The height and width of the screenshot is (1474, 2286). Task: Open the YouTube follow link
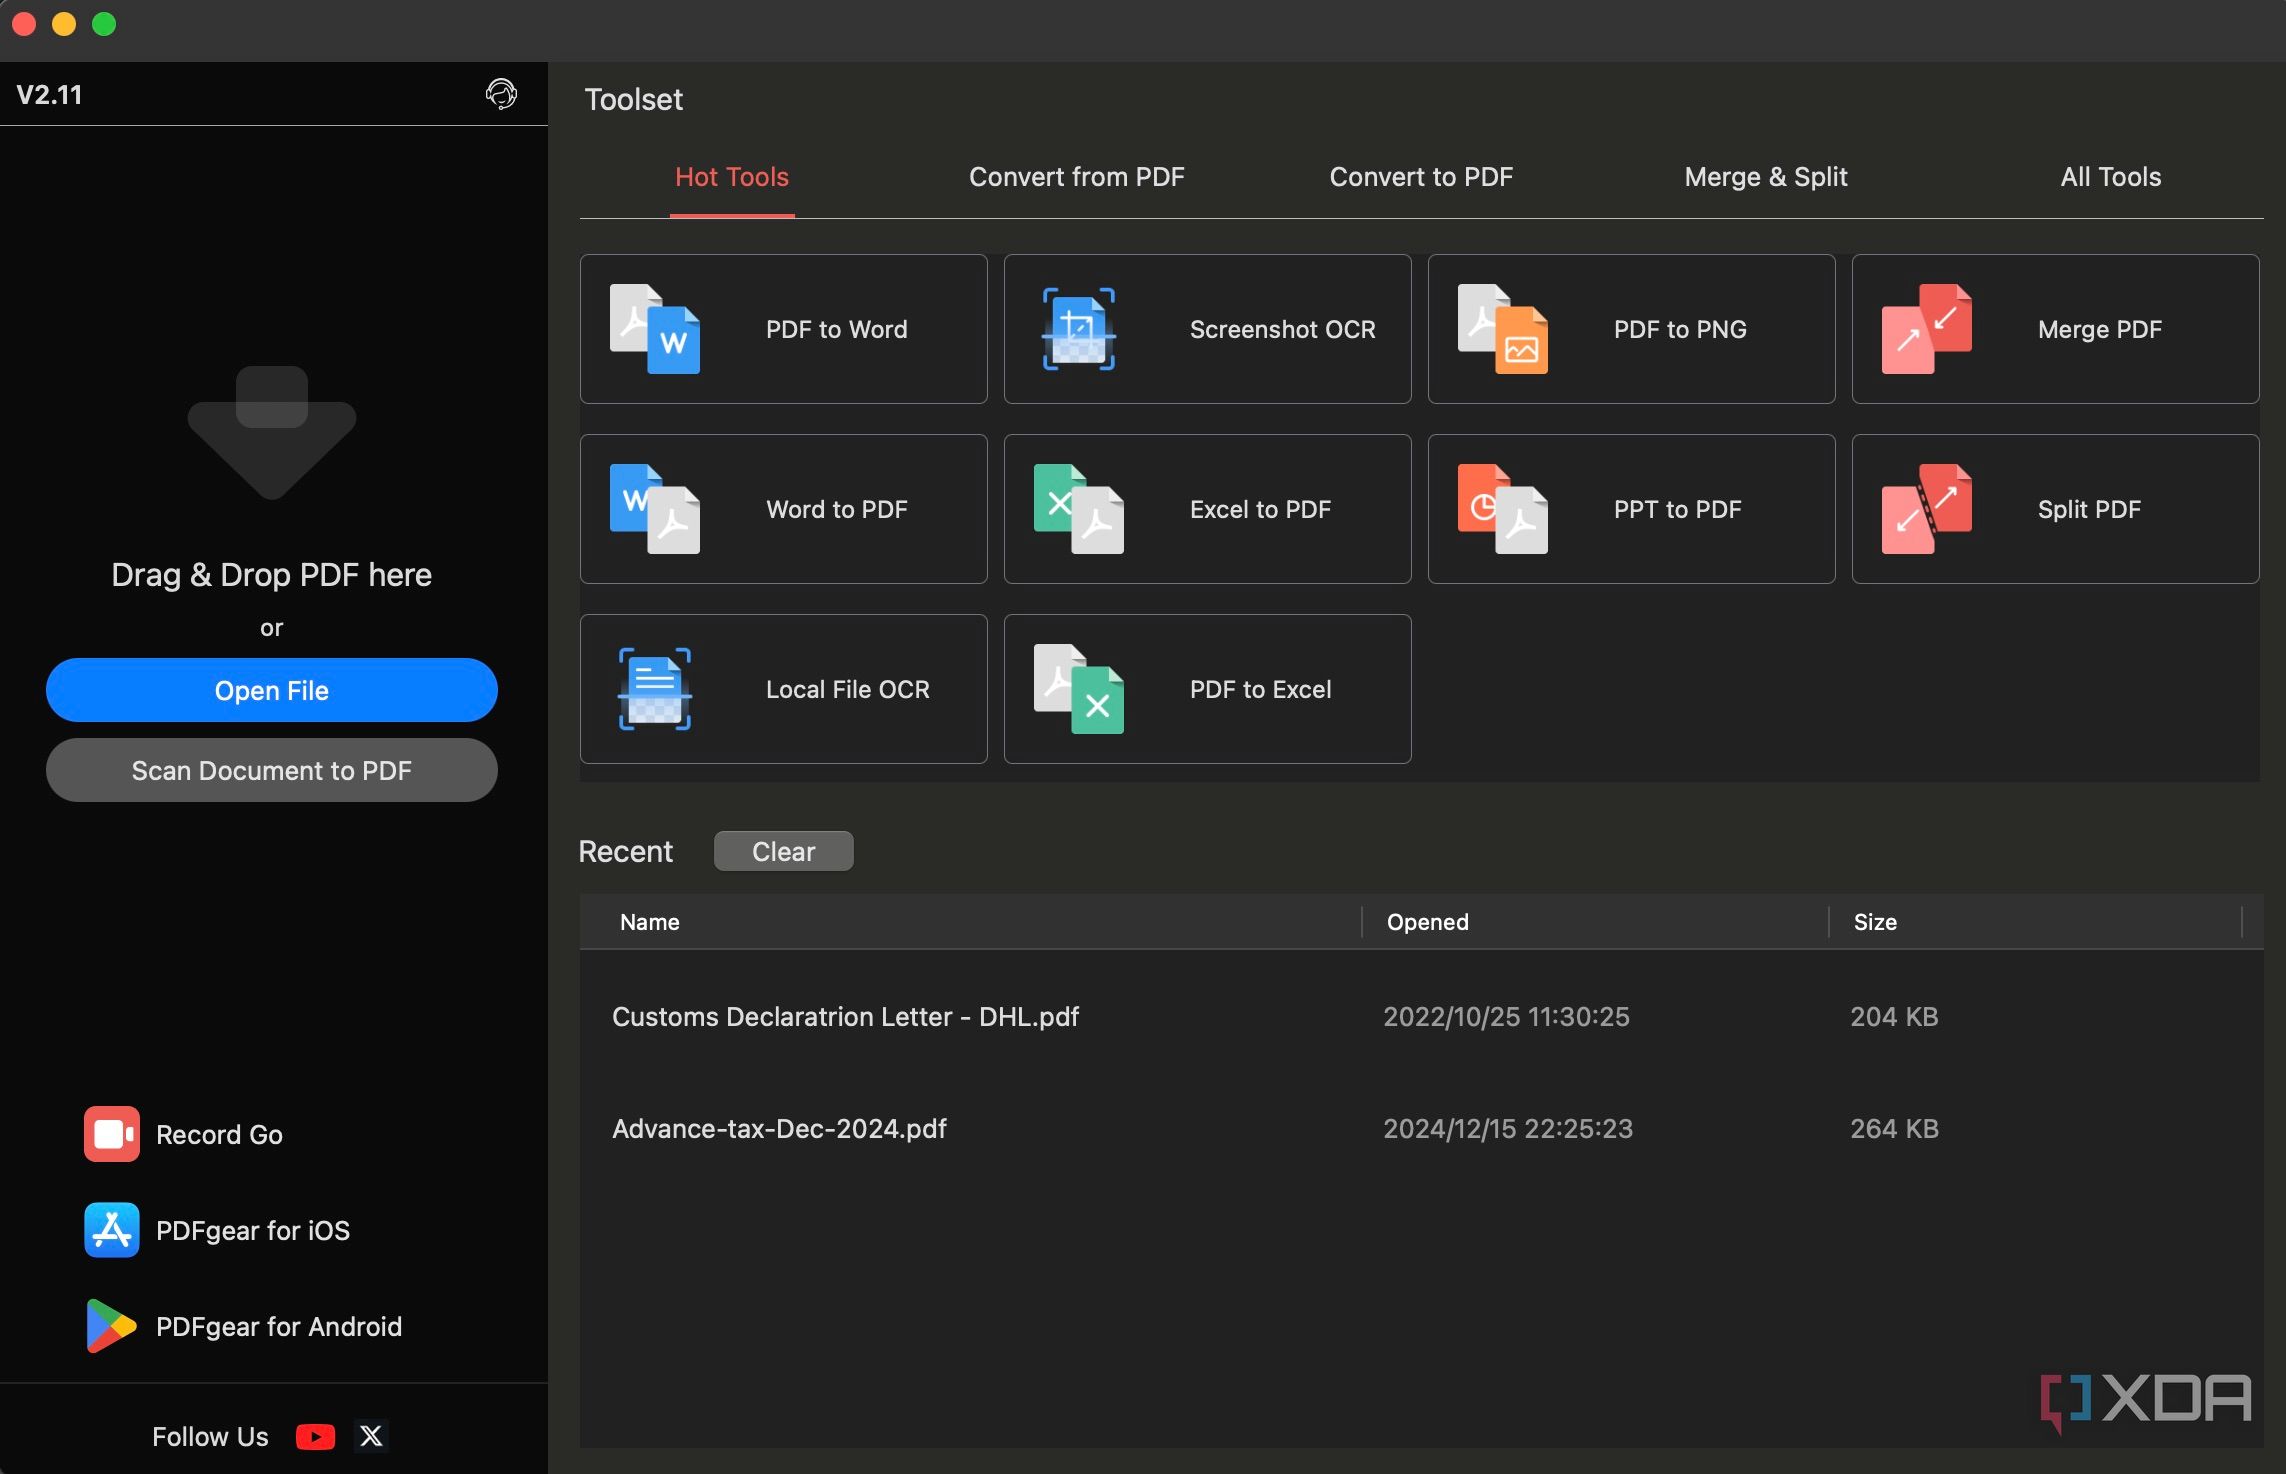point(315,1437)
